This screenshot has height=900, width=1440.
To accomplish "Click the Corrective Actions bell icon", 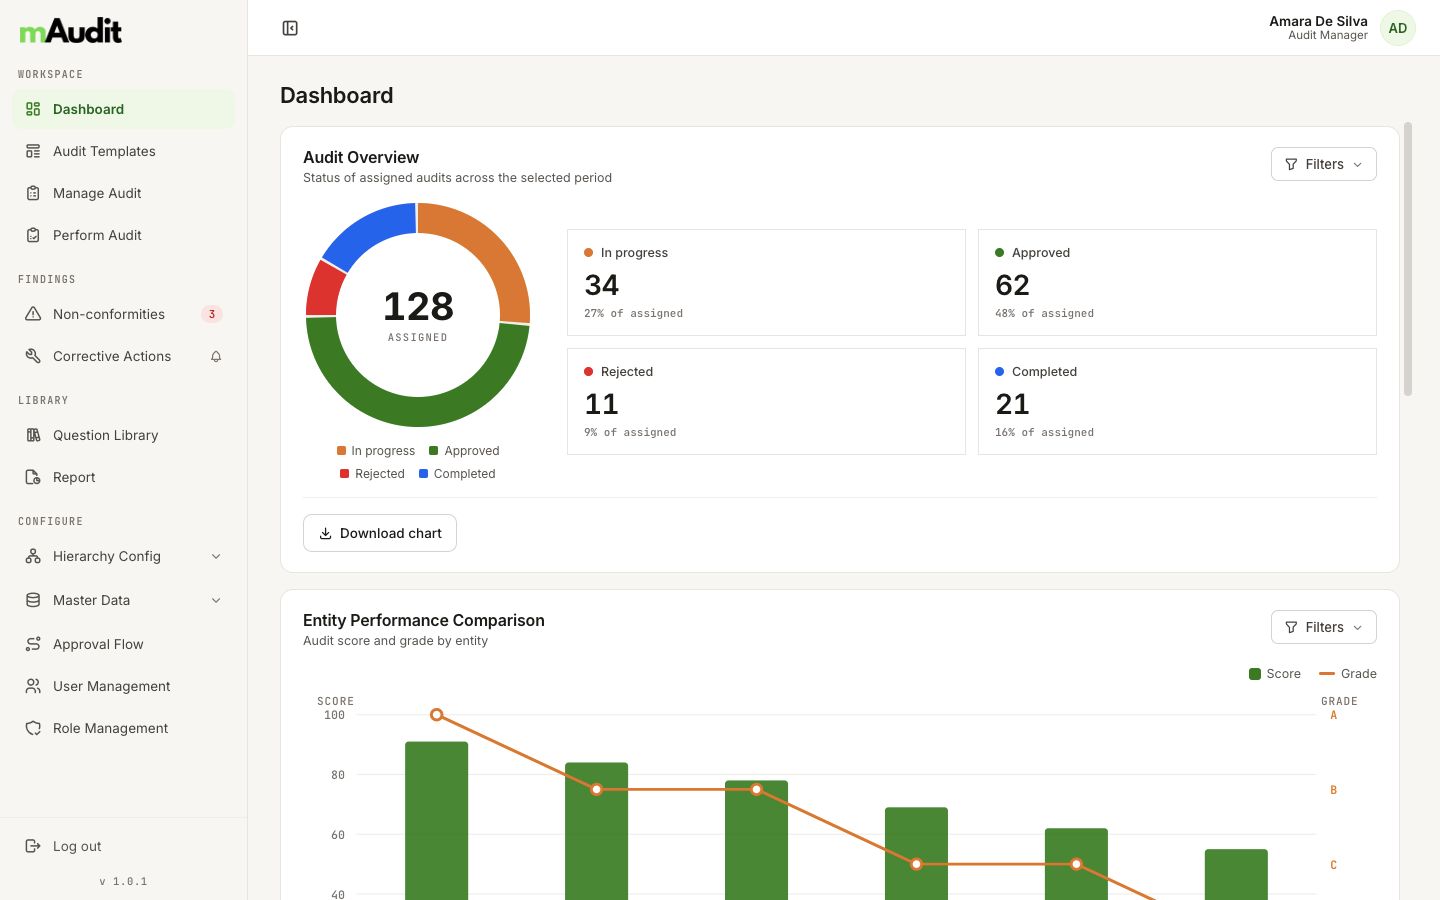I will click(x=216, y=356).
